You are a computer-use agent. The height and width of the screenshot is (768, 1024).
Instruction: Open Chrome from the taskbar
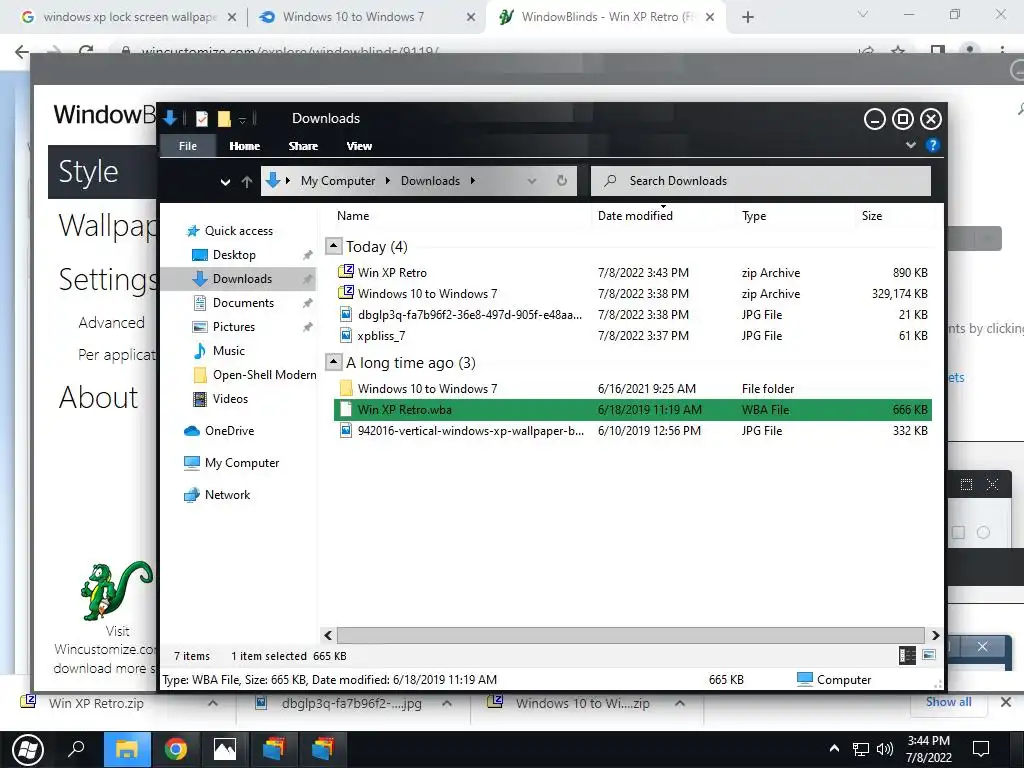pyautogui.click(x=176, y=749)
